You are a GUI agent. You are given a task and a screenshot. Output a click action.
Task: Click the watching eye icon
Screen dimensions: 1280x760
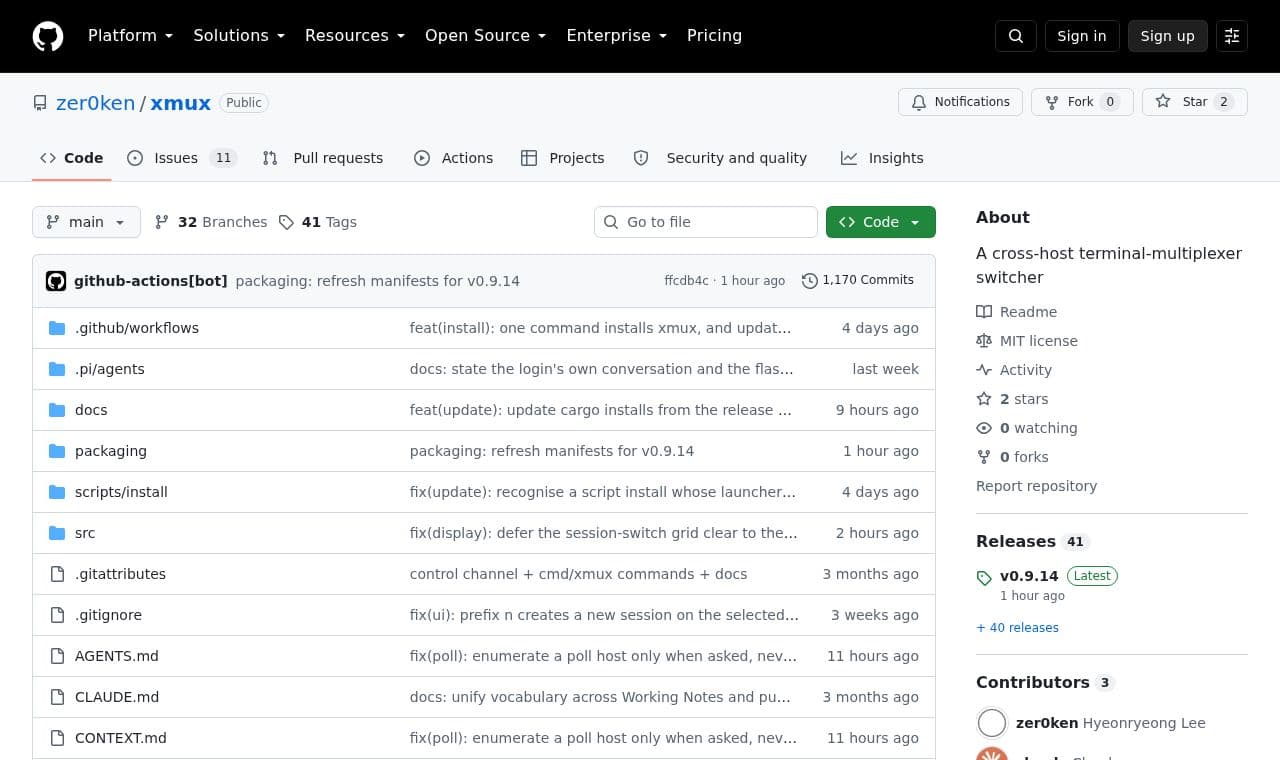coord(984,428)
